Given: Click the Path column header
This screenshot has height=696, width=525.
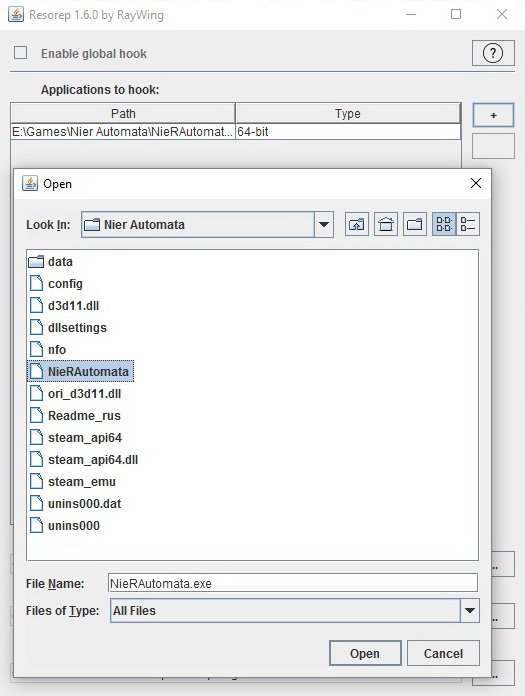Looking at the screenshot, I should coord(123,114).
